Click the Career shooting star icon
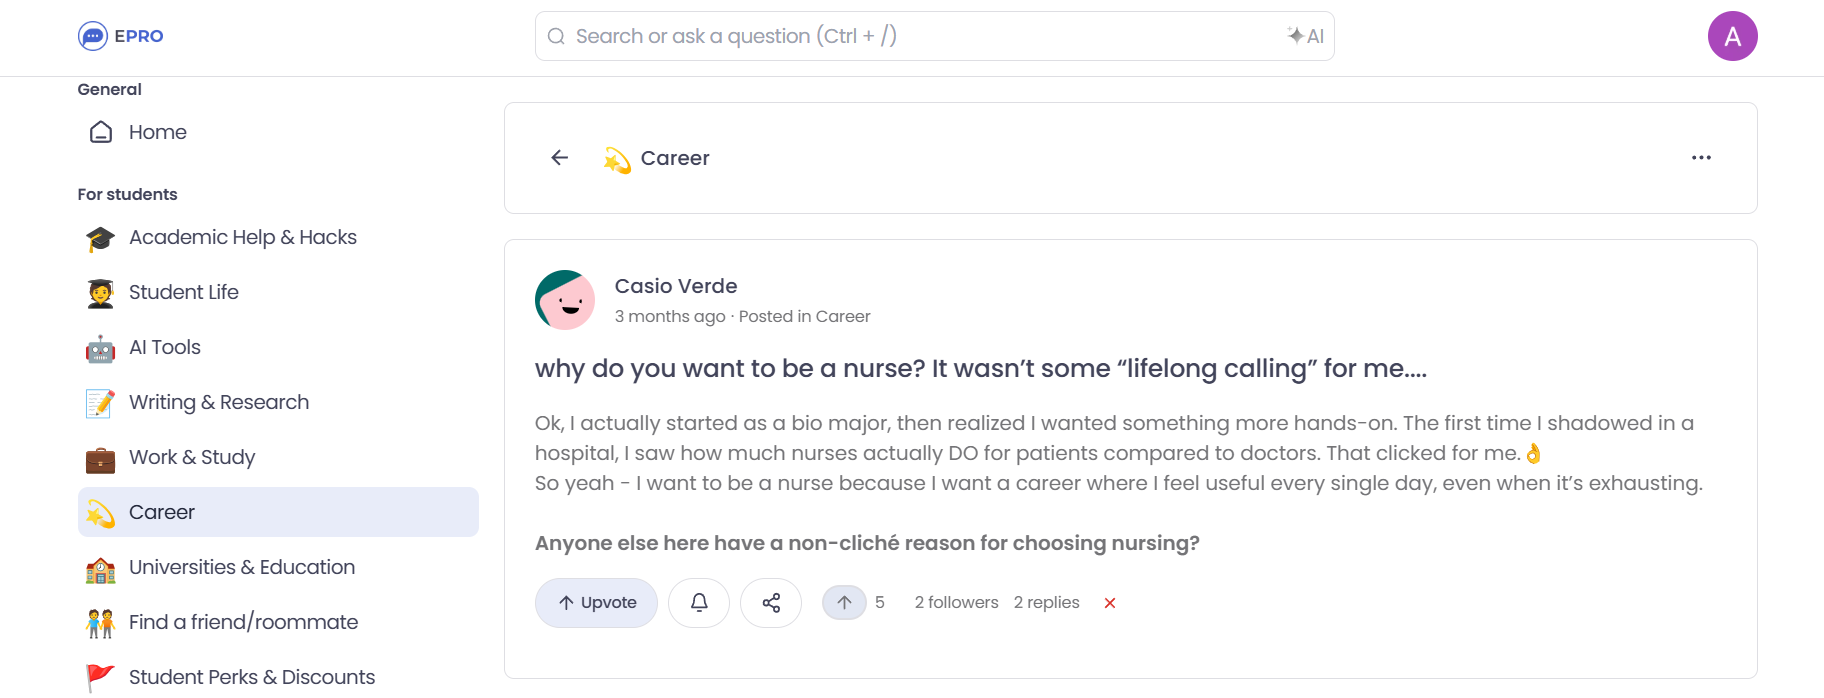The image size is (1824, 698). (x=100, y=512)
